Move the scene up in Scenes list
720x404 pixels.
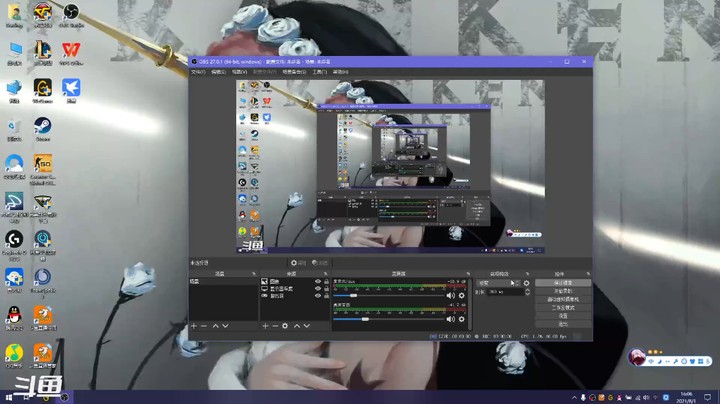pos(215,326)
